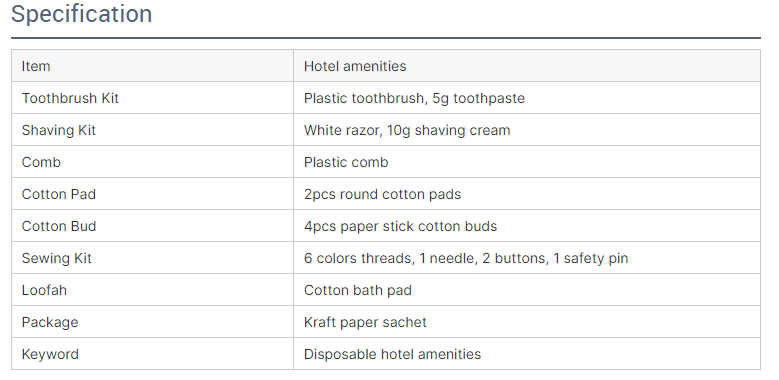Select the Shaving Kit row label

tap(153, 130)
